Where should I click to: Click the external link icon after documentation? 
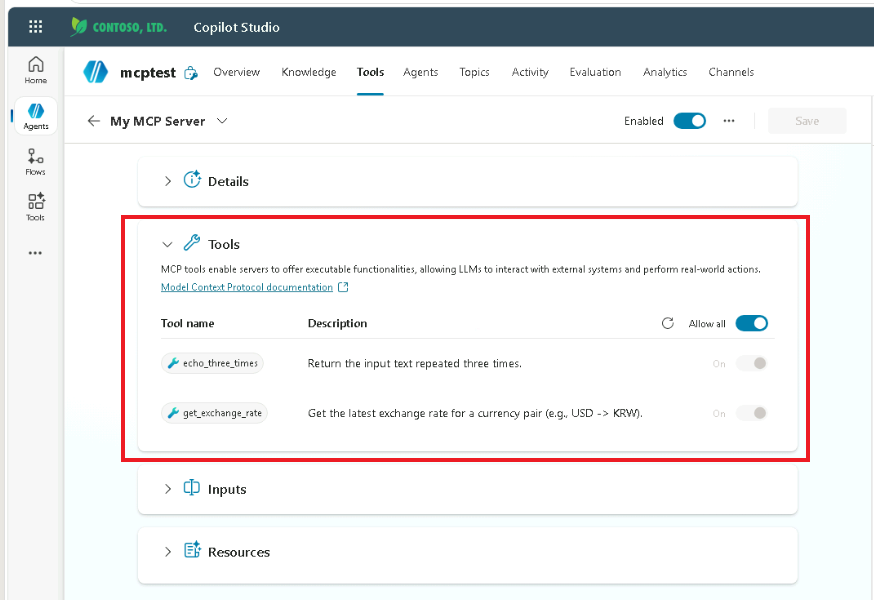343,287
